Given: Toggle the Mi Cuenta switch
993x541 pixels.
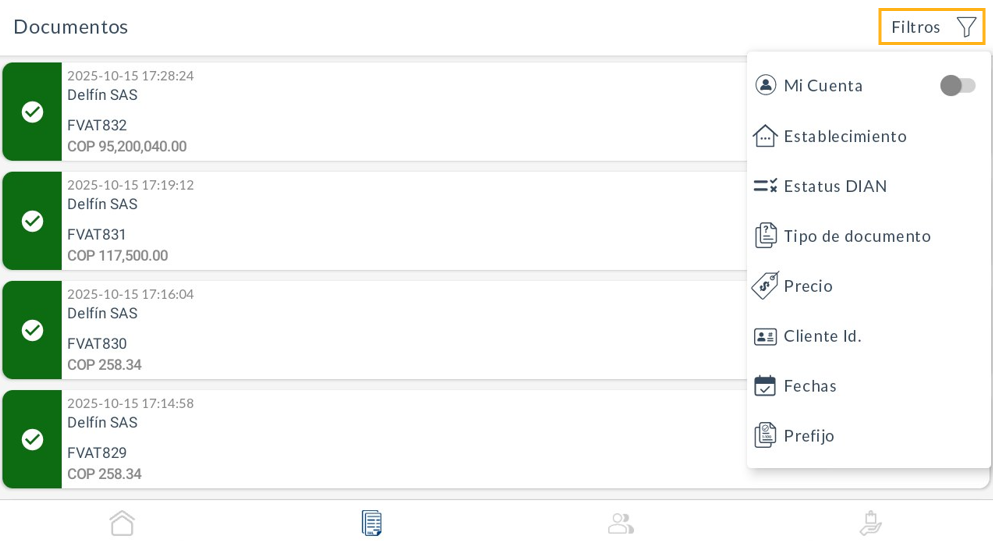Looking at the screenshot, I should pyautogui.click(x=957, y=86).
